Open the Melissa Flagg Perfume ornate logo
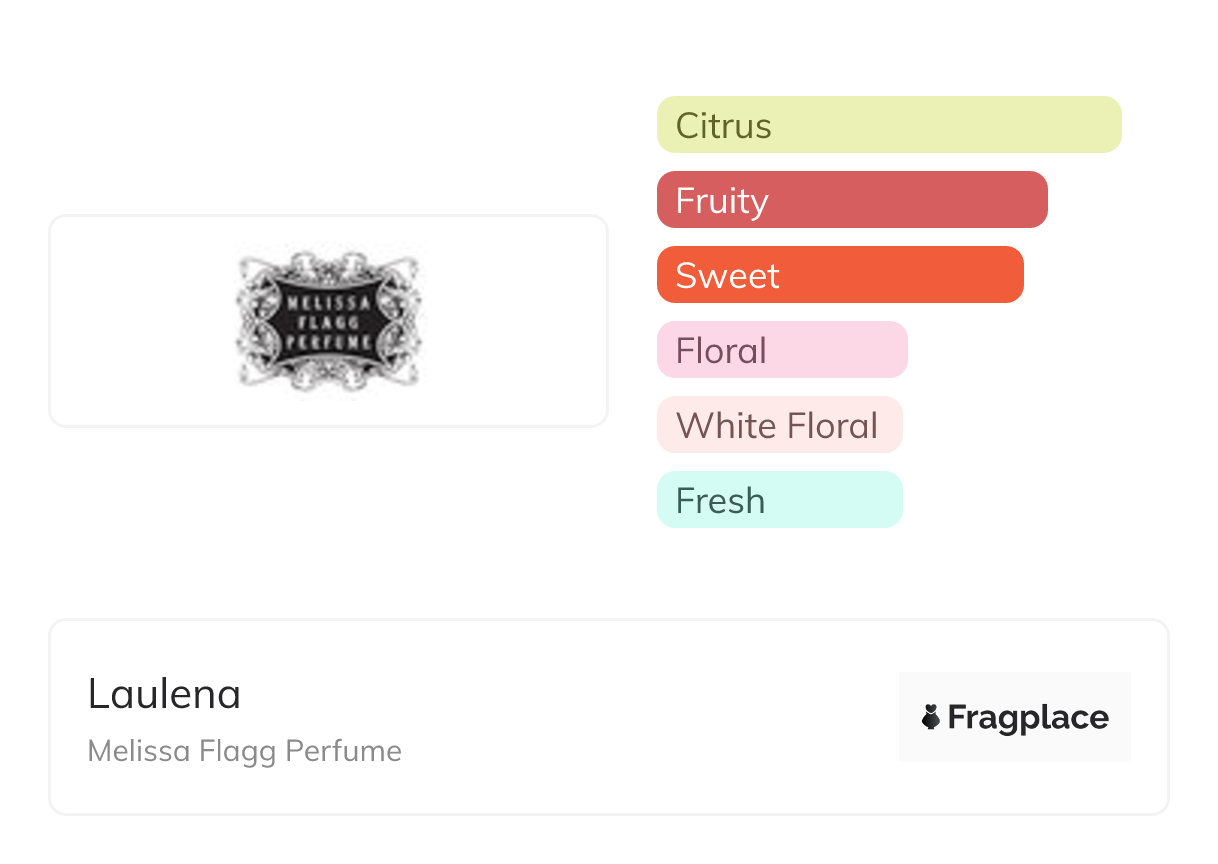Screen dimensions: 1218x864 (329, 321)
